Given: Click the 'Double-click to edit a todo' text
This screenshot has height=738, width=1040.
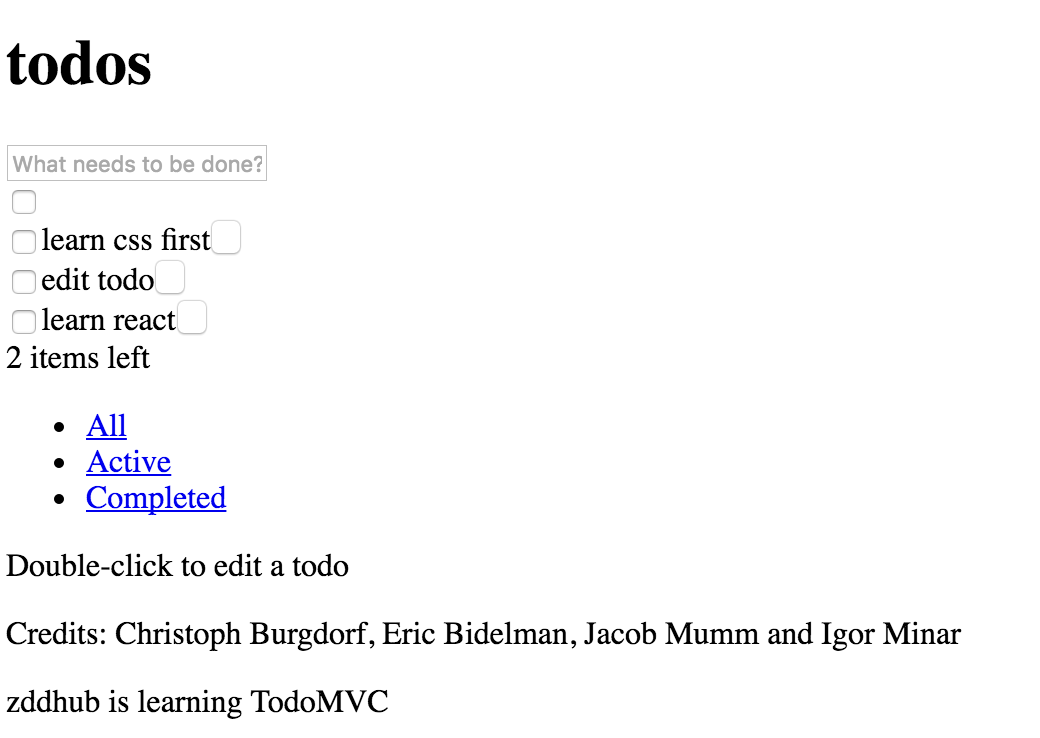Looking at the screenshot, I should click(x=176, y=566).
